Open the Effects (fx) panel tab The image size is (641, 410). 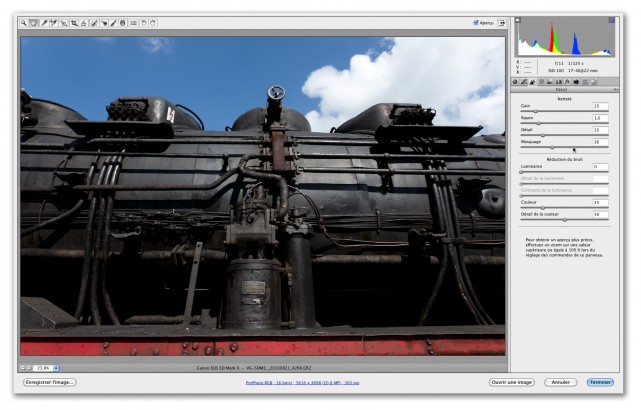567,82
